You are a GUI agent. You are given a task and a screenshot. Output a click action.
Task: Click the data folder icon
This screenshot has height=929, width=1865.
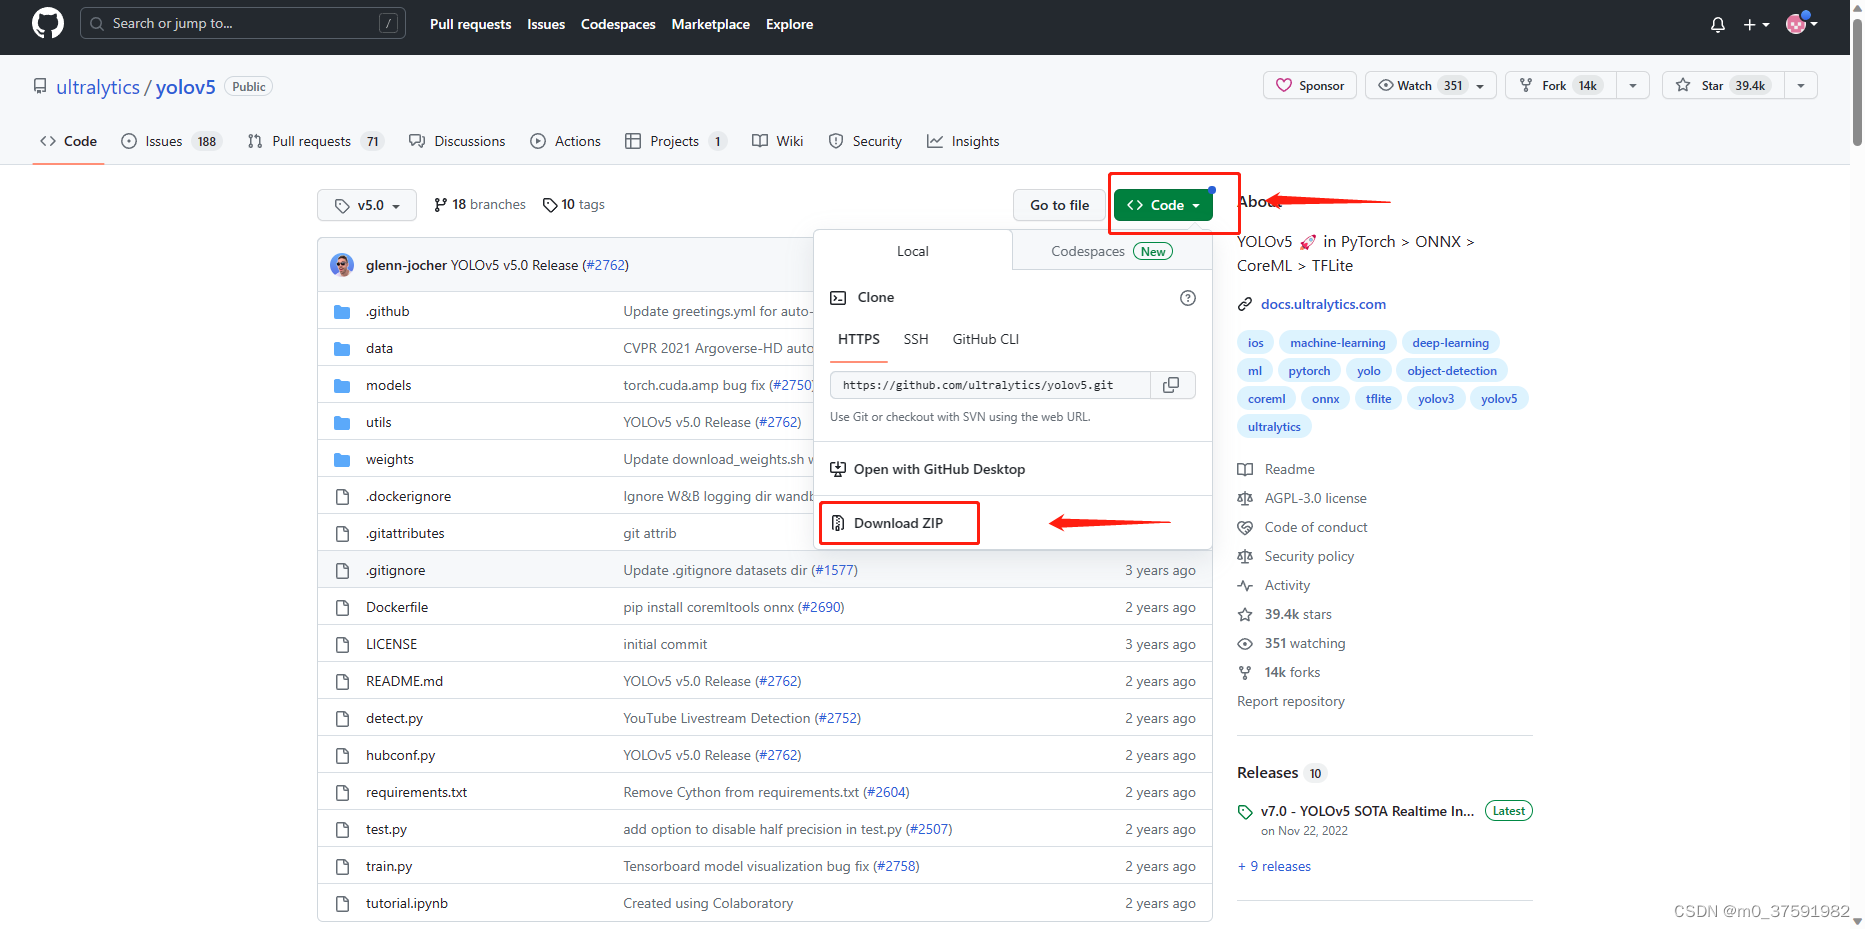click(342, 349)
